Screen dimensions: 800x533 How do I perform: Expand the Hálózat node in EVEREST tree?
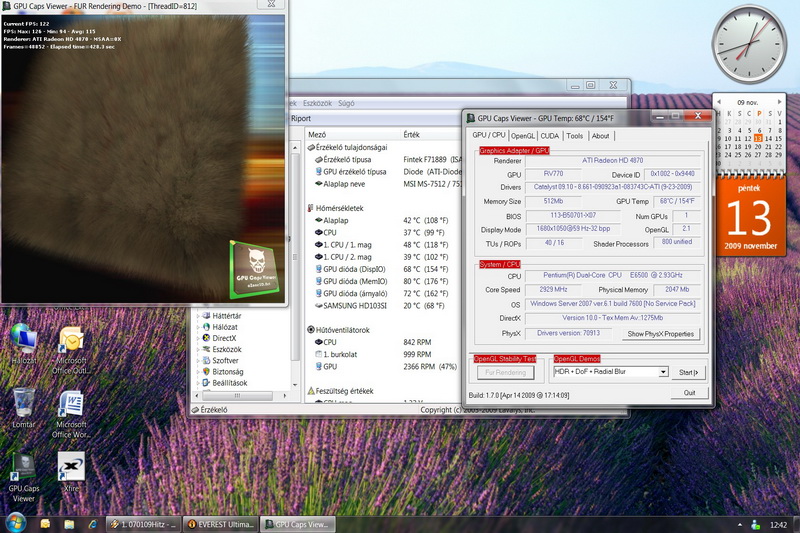tap(198, 327)
